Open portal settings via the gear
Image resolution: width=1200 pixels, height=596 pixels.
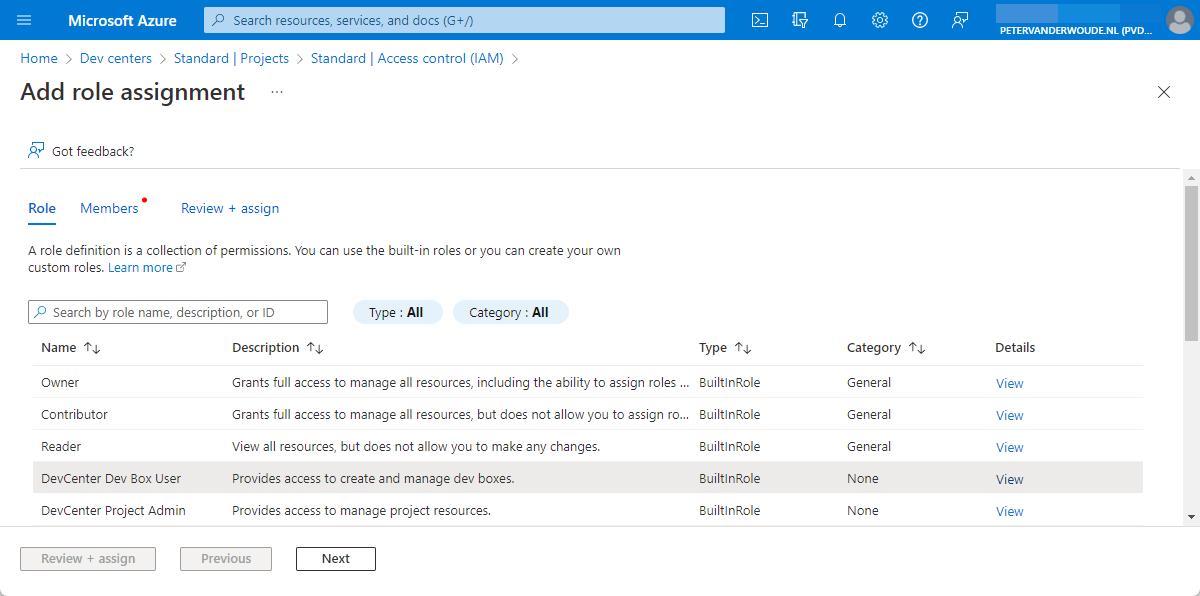pos(879,19)
